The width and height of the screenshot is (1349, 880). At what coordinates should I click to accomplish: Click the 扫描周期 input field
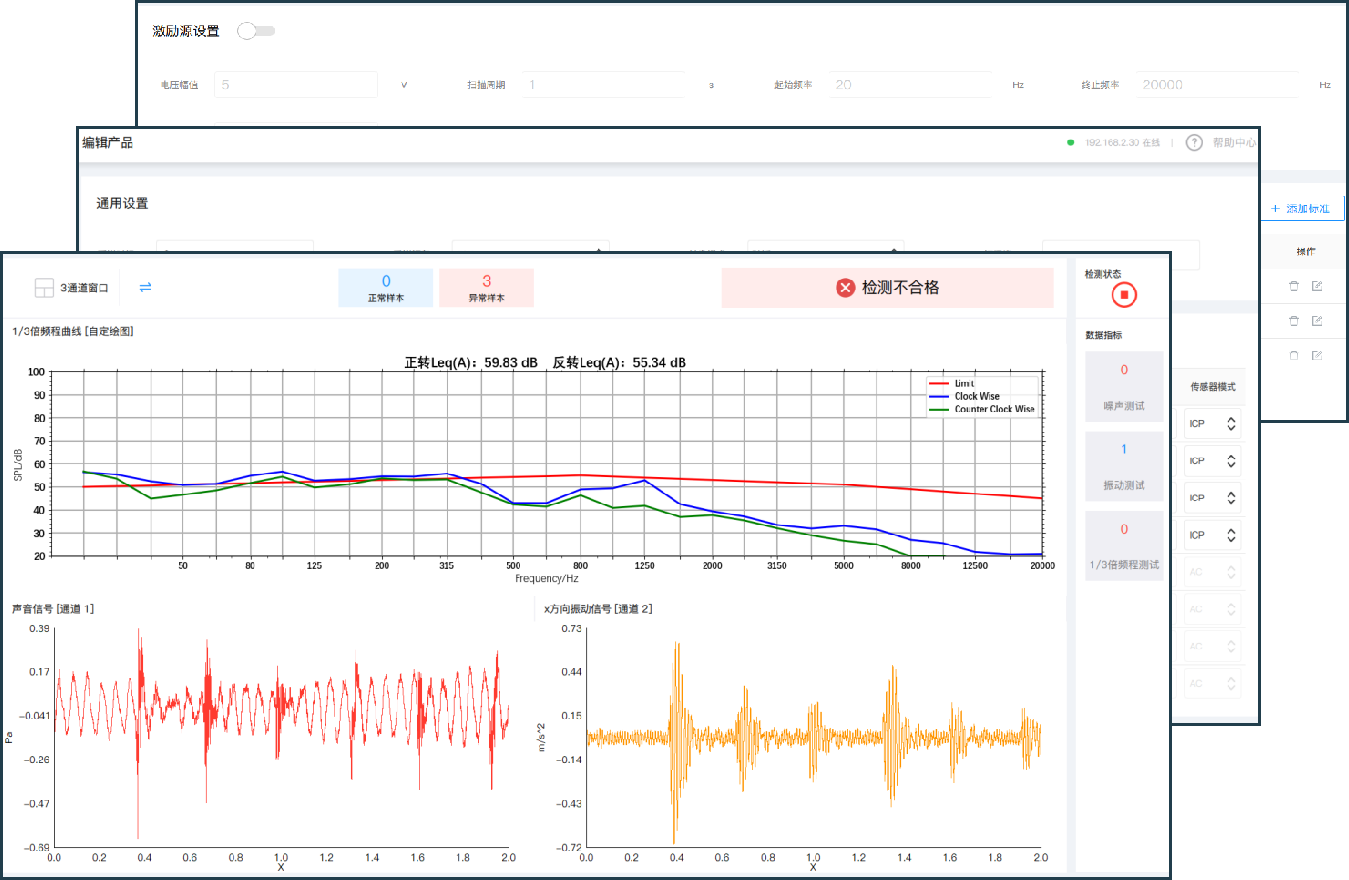603,85
